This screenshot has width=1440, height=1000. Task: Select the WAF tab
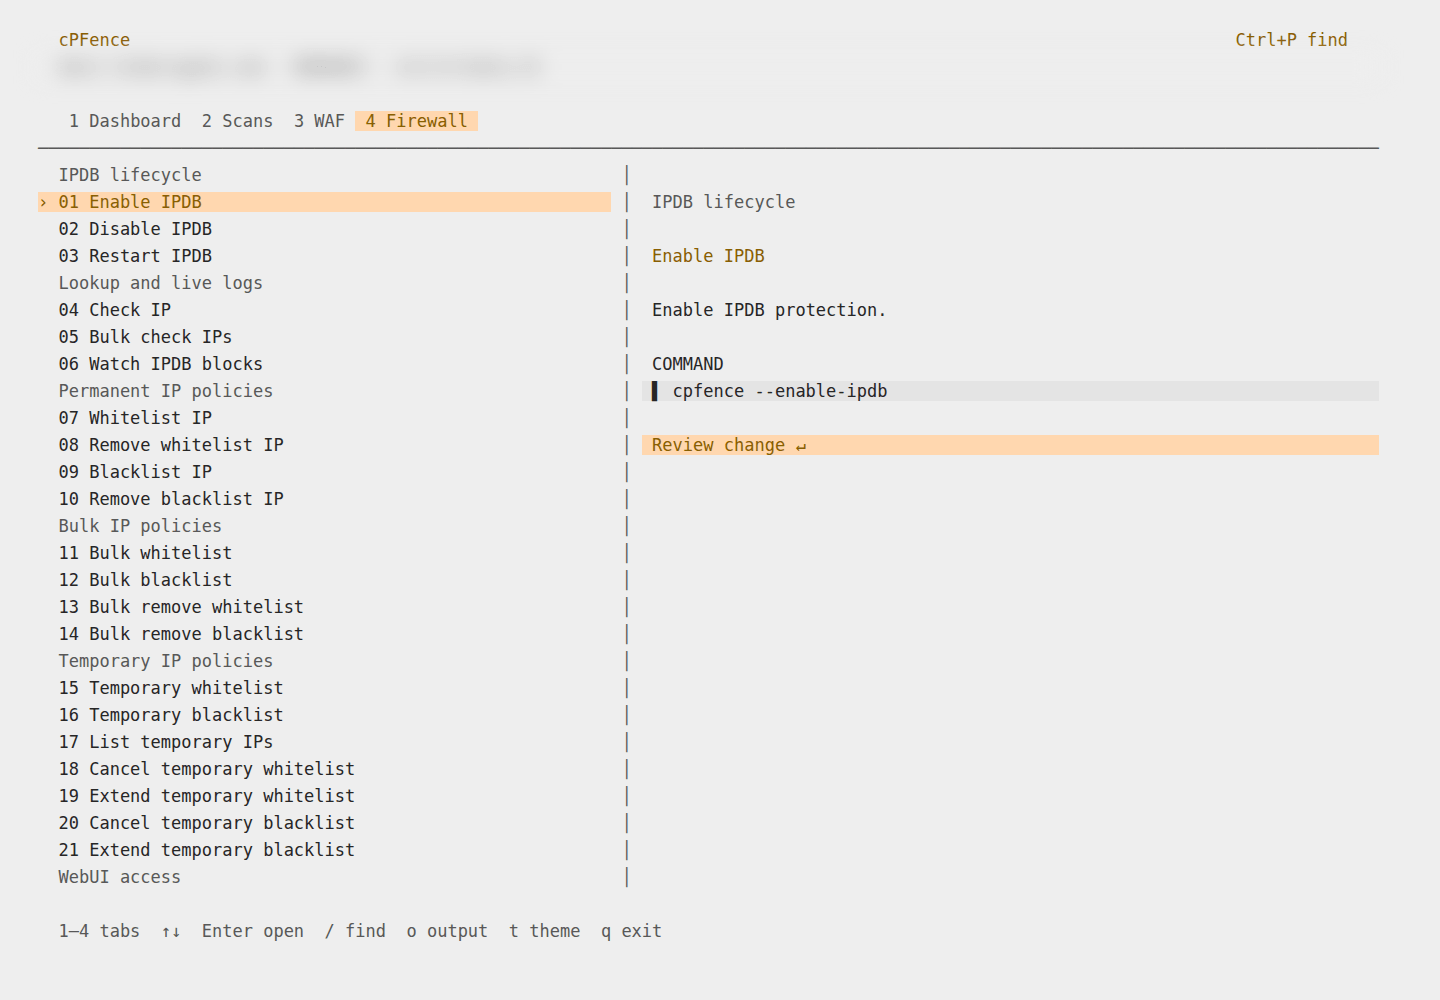tap(319, 121)
